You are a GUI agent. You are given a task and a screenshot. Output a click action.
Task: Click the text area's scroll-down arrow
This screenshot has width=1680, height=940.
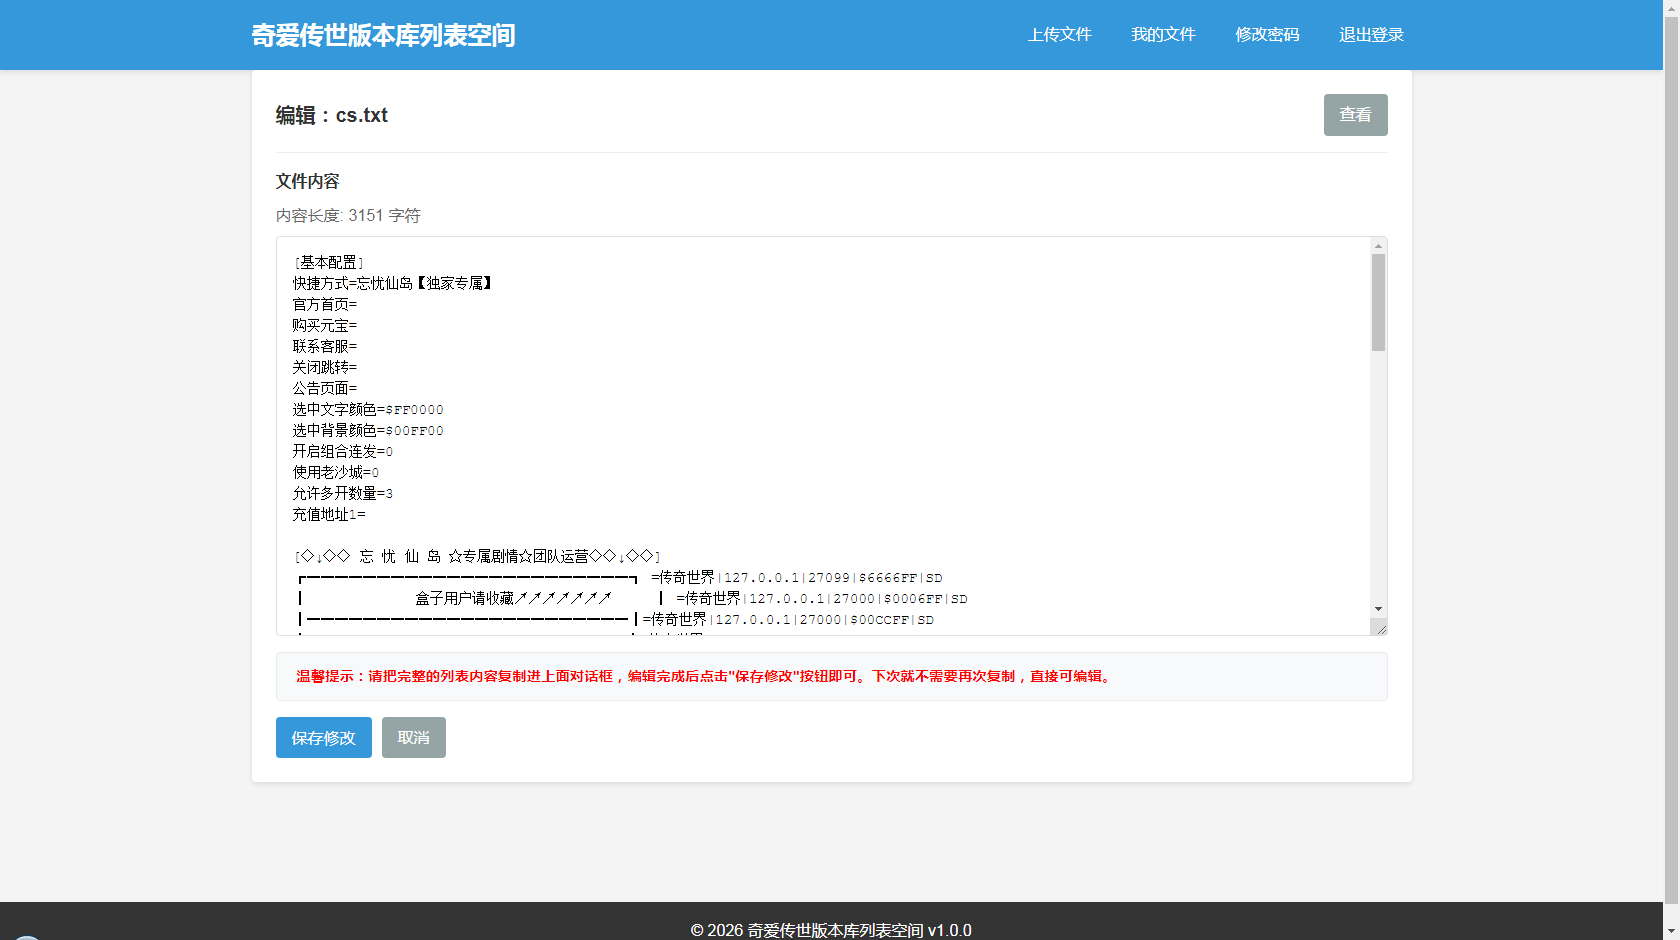pyautogui.click(x=1378, y=609)
